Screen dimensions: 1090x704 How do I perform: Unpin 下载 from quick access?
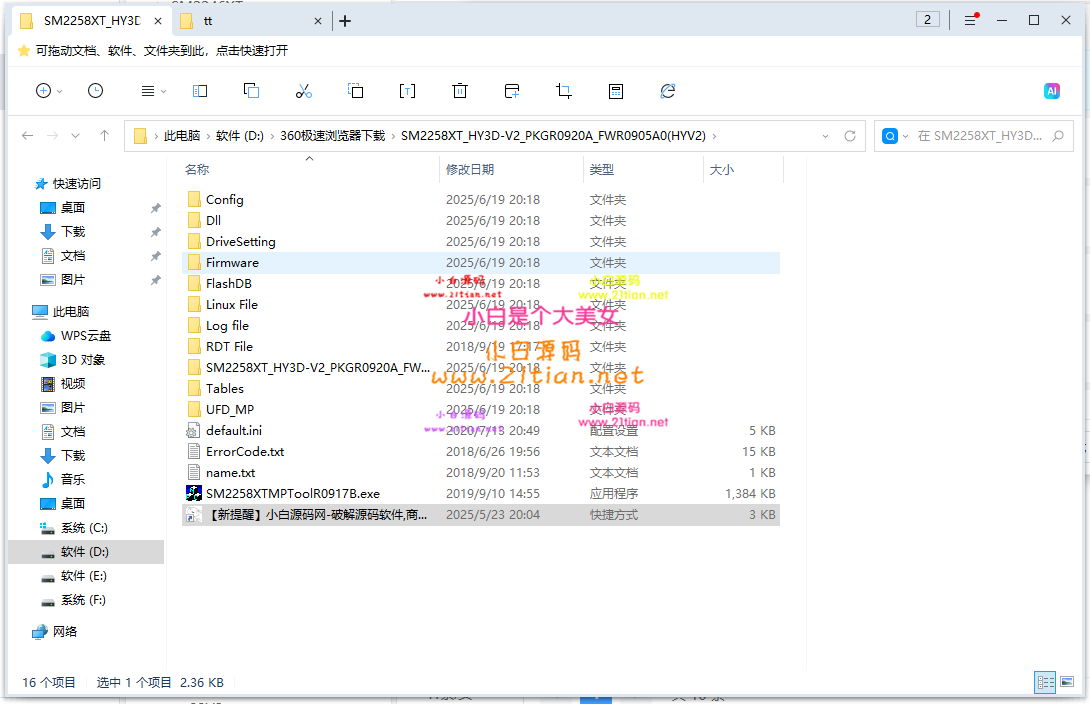click(156, 231)
